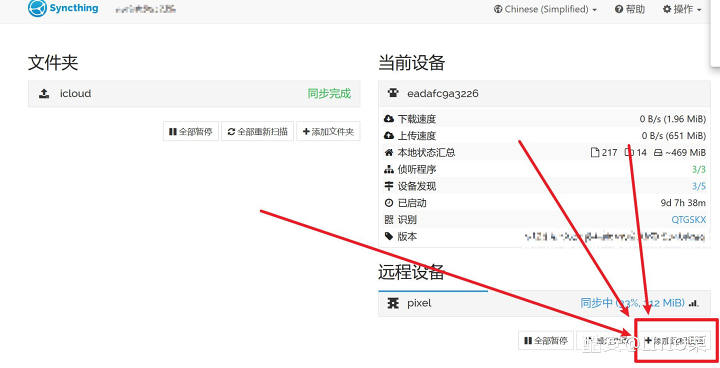Click the 设备发现 discovery signpost icon

[x=389, y=186]
